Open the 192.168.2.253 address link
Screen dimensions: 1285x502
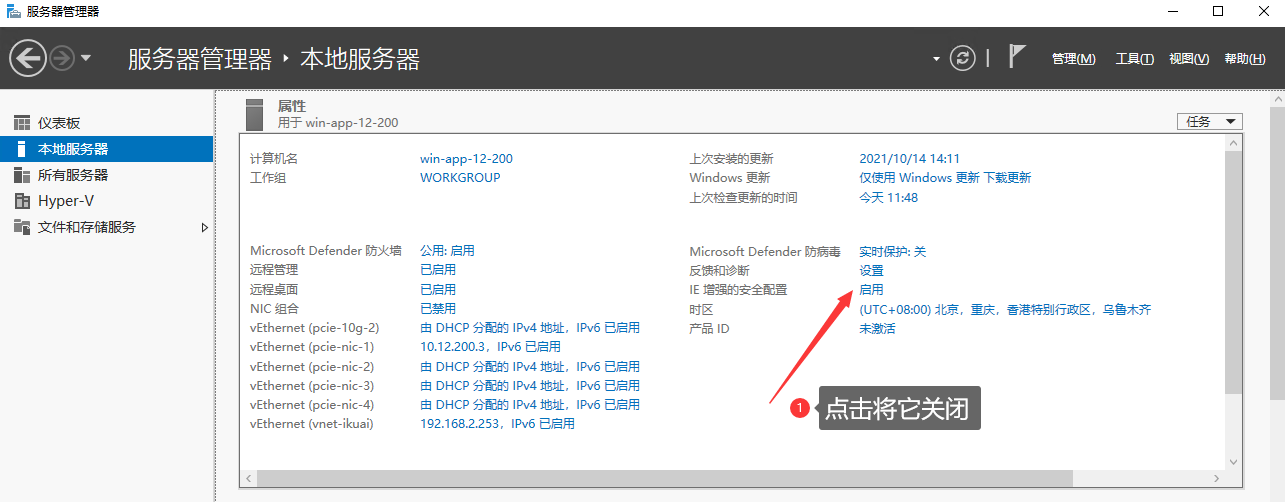pyautogui.click(x=497, y=424)
